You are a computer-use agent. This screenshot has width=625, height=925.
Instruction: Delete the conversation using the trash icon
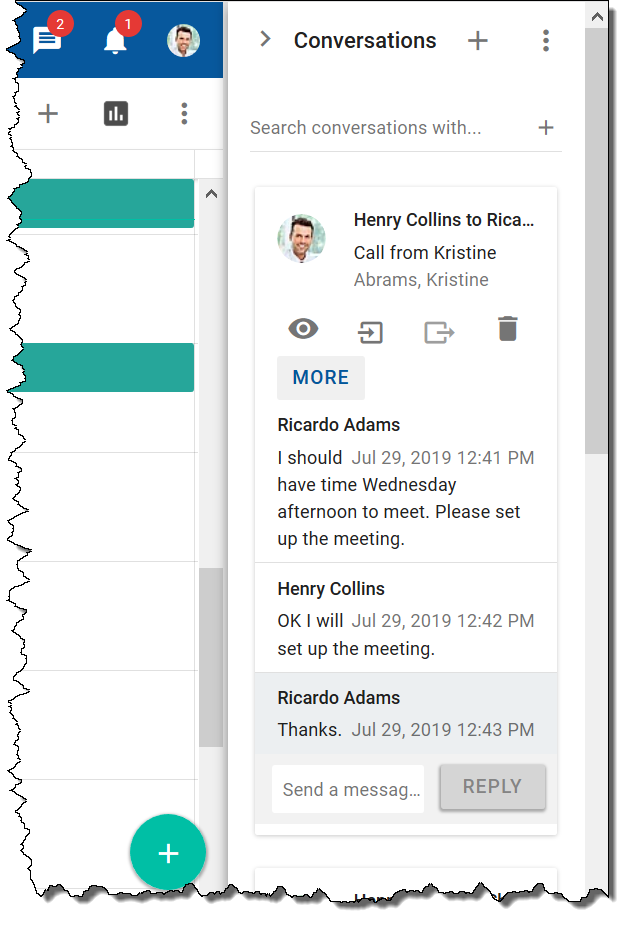pyautogui.click(x=507, y=329)
